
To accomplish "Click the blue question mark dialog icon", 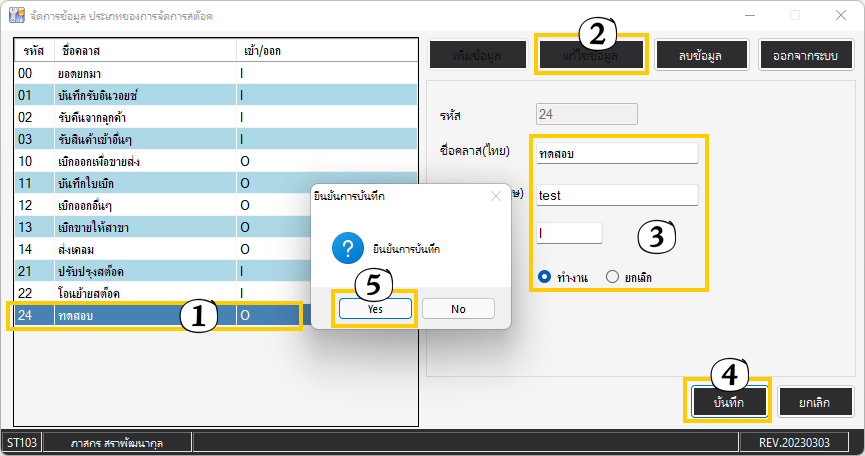I will click(344, 247).
